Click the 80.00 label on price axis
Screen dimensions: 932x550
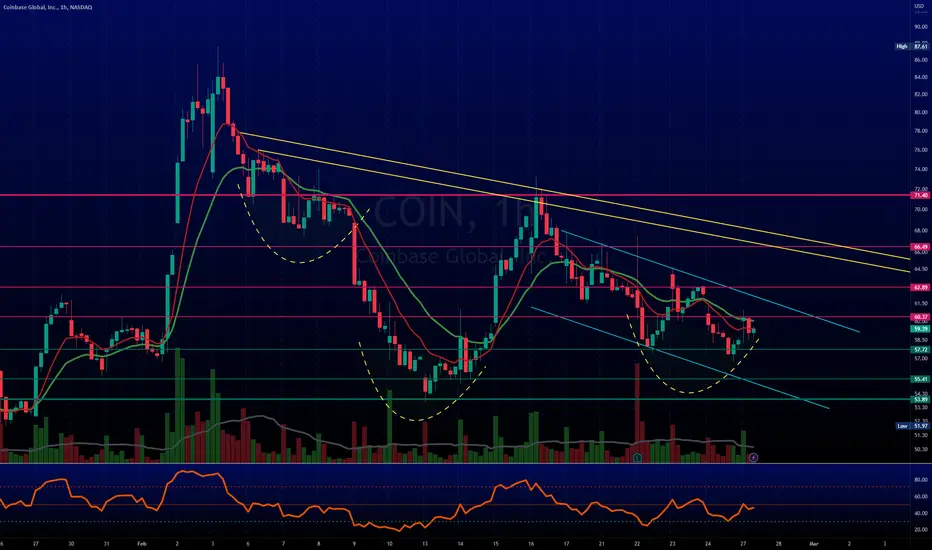921,112
